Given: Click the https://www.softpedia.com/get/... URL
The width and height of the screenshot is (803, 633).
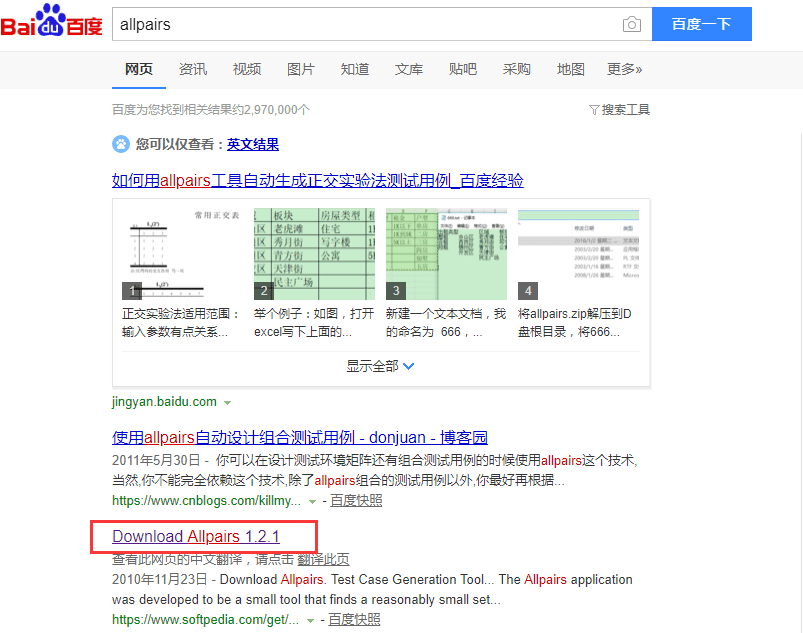Looking at the screenshot, I should pos(205,619).
